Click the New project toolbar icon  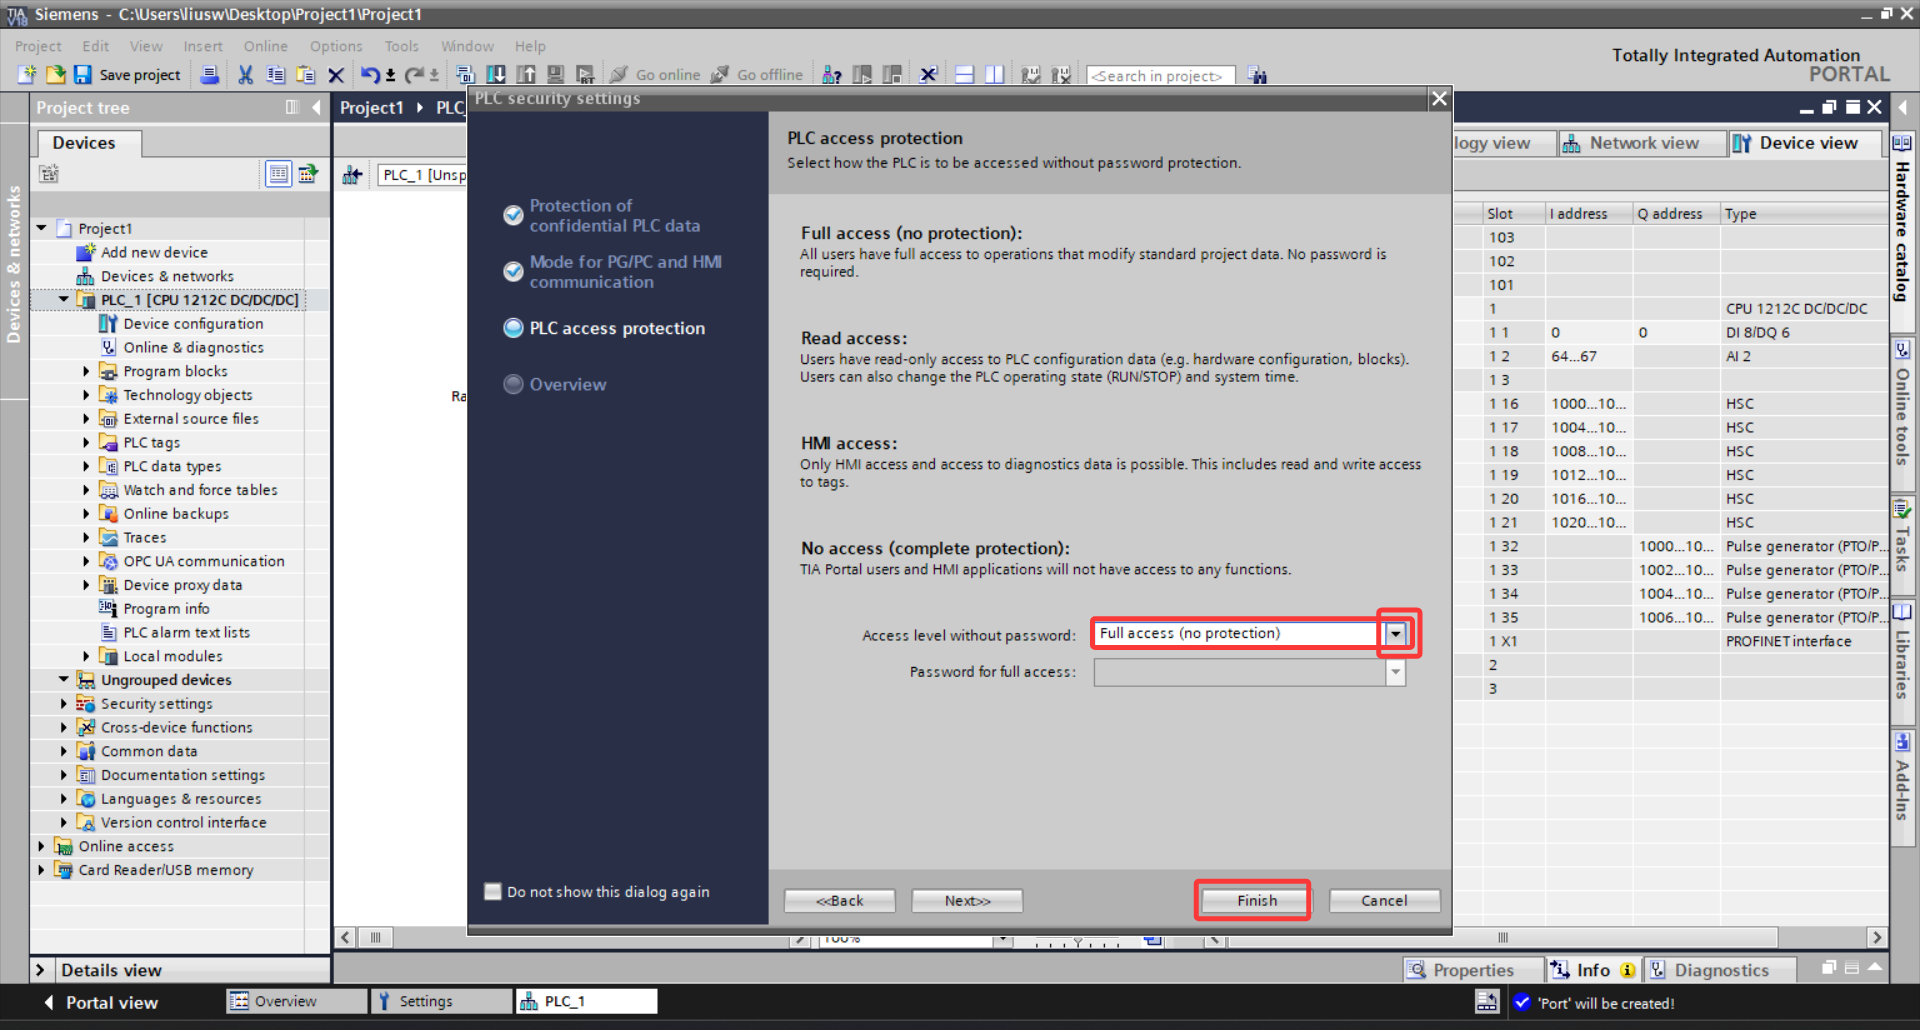pyautogui.click(x=27, y=74)
